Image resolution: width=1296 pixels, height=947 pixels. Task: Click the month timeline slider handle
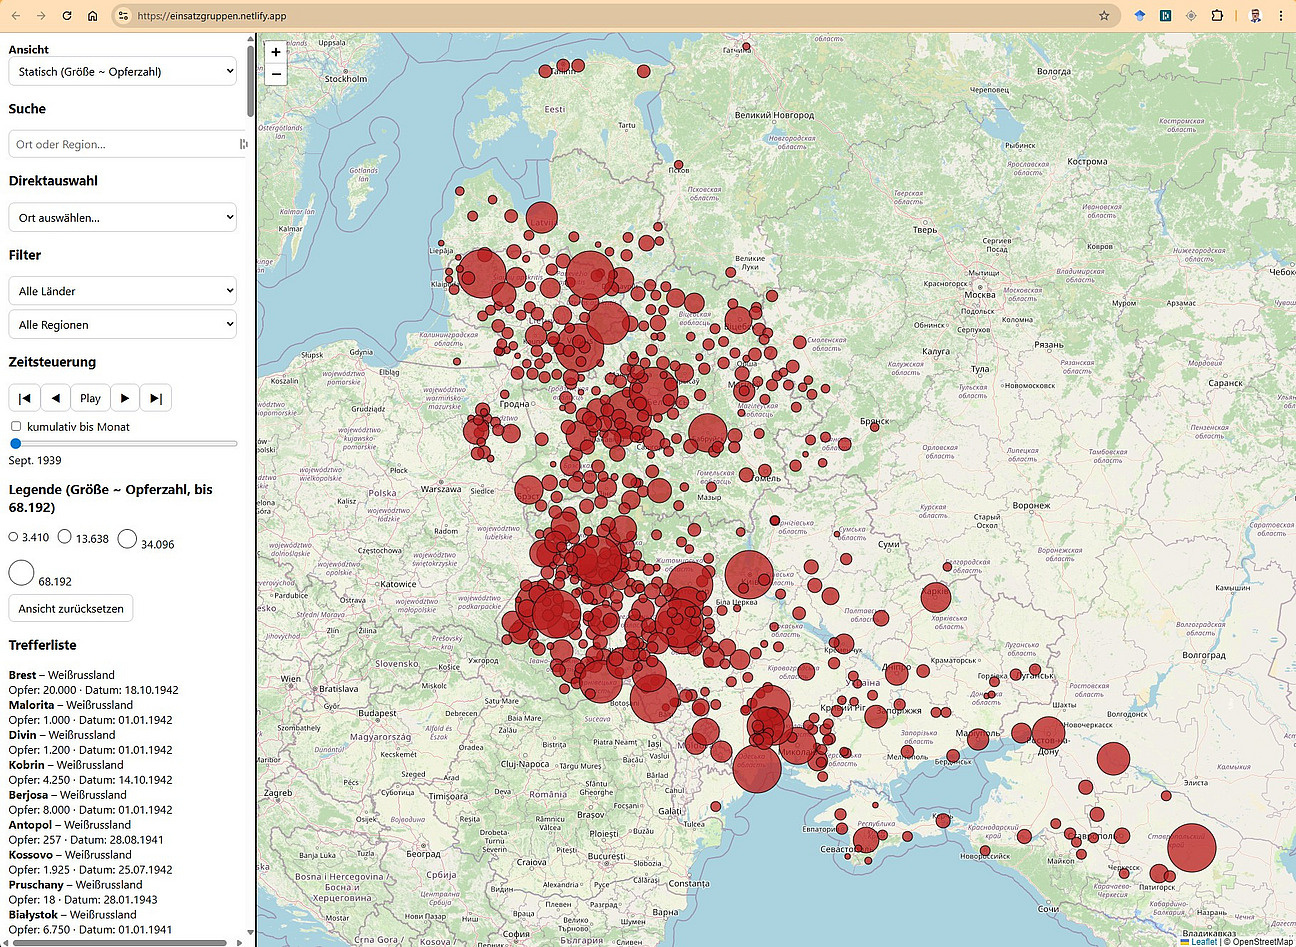click(15, 443)
